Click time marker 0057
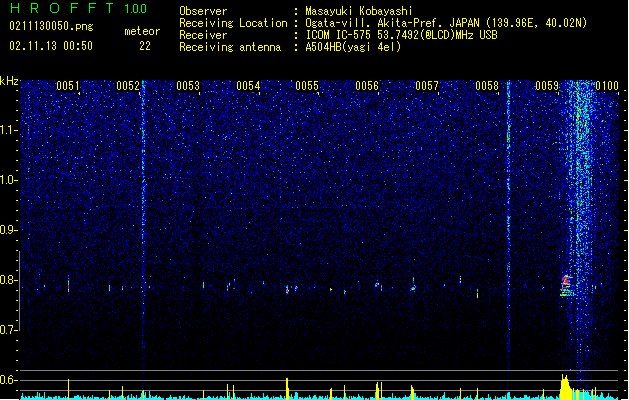The image size is (629, 400). point(427,86)
